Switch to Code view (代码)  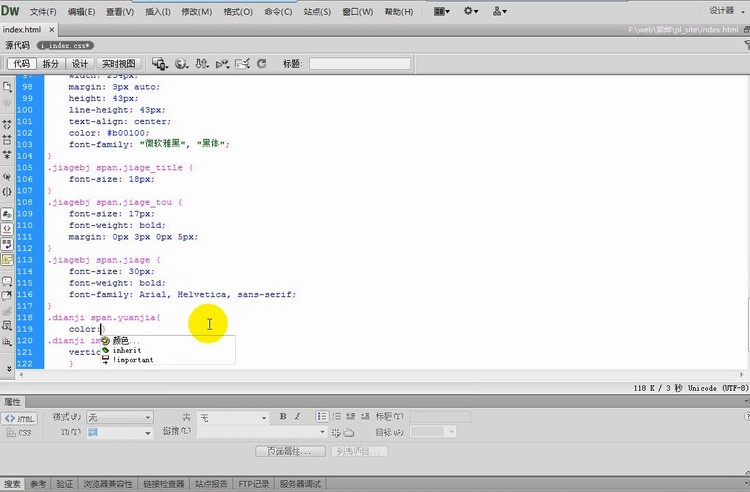coord(22,64)
